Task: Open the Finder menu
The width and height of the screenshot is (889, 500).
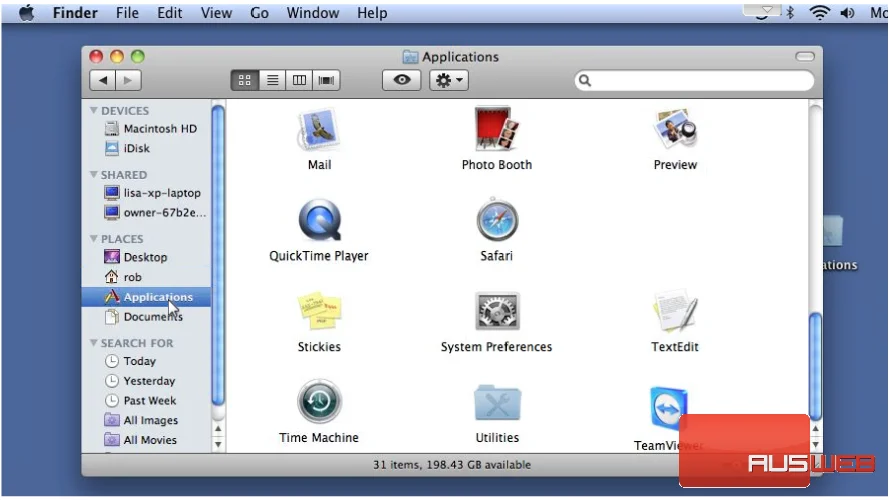Action: tap(75, 12)
